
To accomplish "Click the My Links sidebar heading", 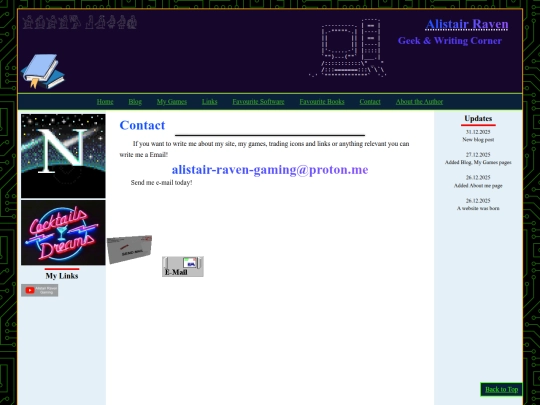I will coord(62,276).
